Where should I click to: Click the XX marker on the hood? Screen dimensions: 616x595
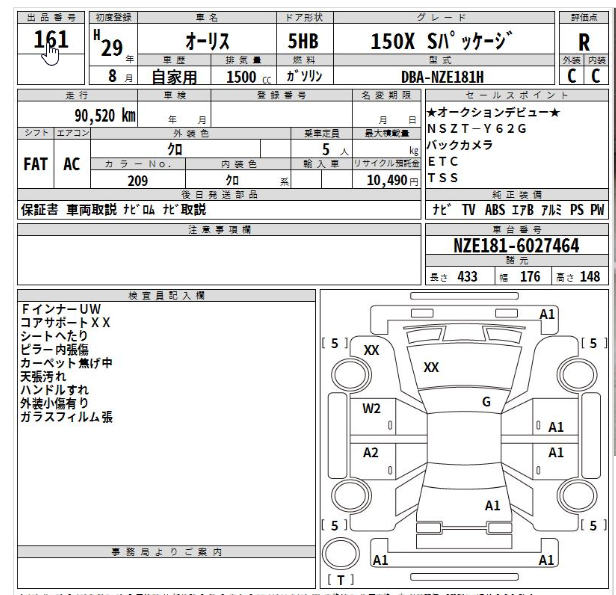pyautogui.click(x=431, y=367)
